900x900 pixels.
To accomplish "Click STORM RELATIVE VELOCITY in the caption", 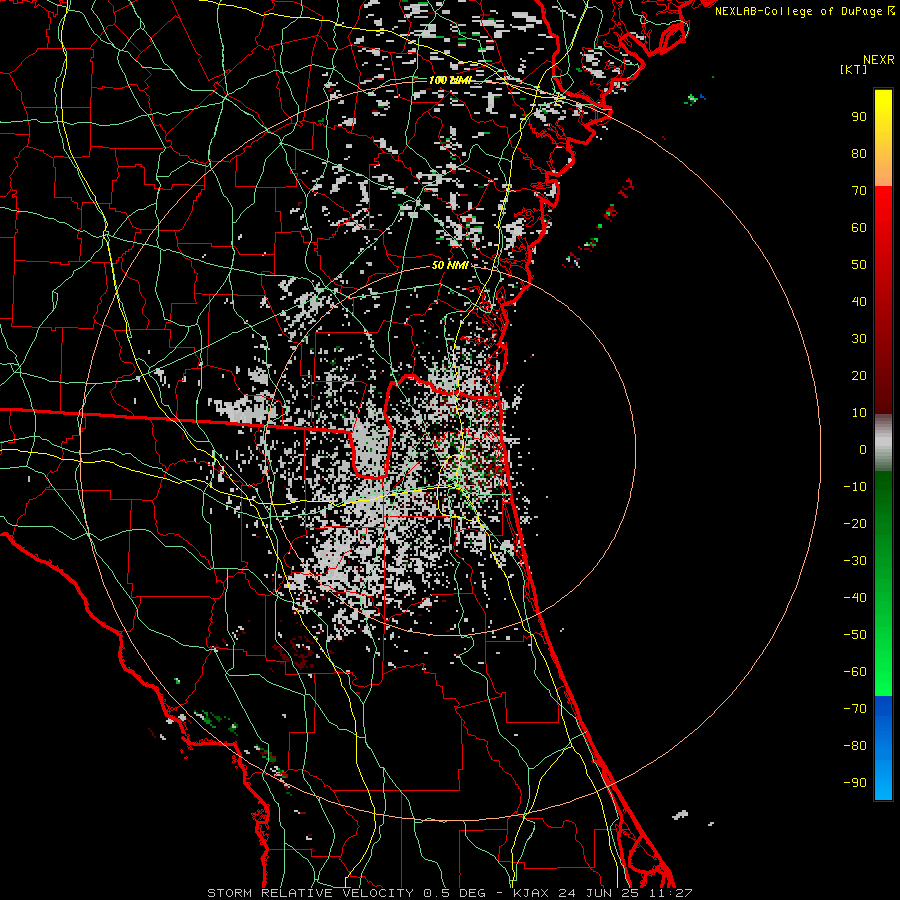I will [310, 893].
